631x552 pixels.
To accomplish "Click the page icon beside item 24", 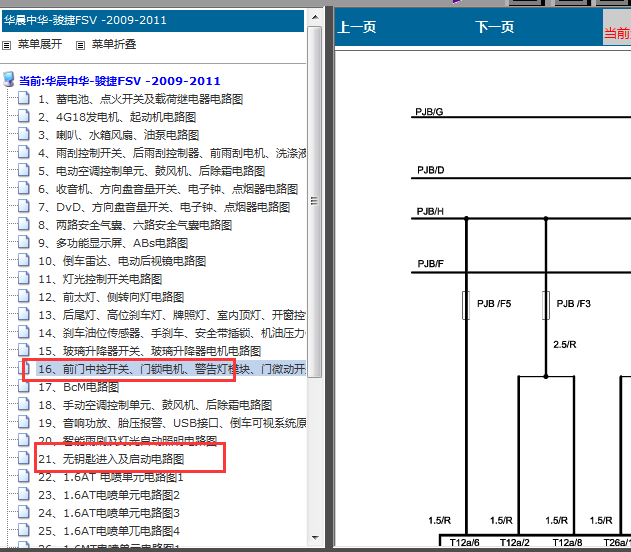I will pyautogui.click(x=24, y=512).
